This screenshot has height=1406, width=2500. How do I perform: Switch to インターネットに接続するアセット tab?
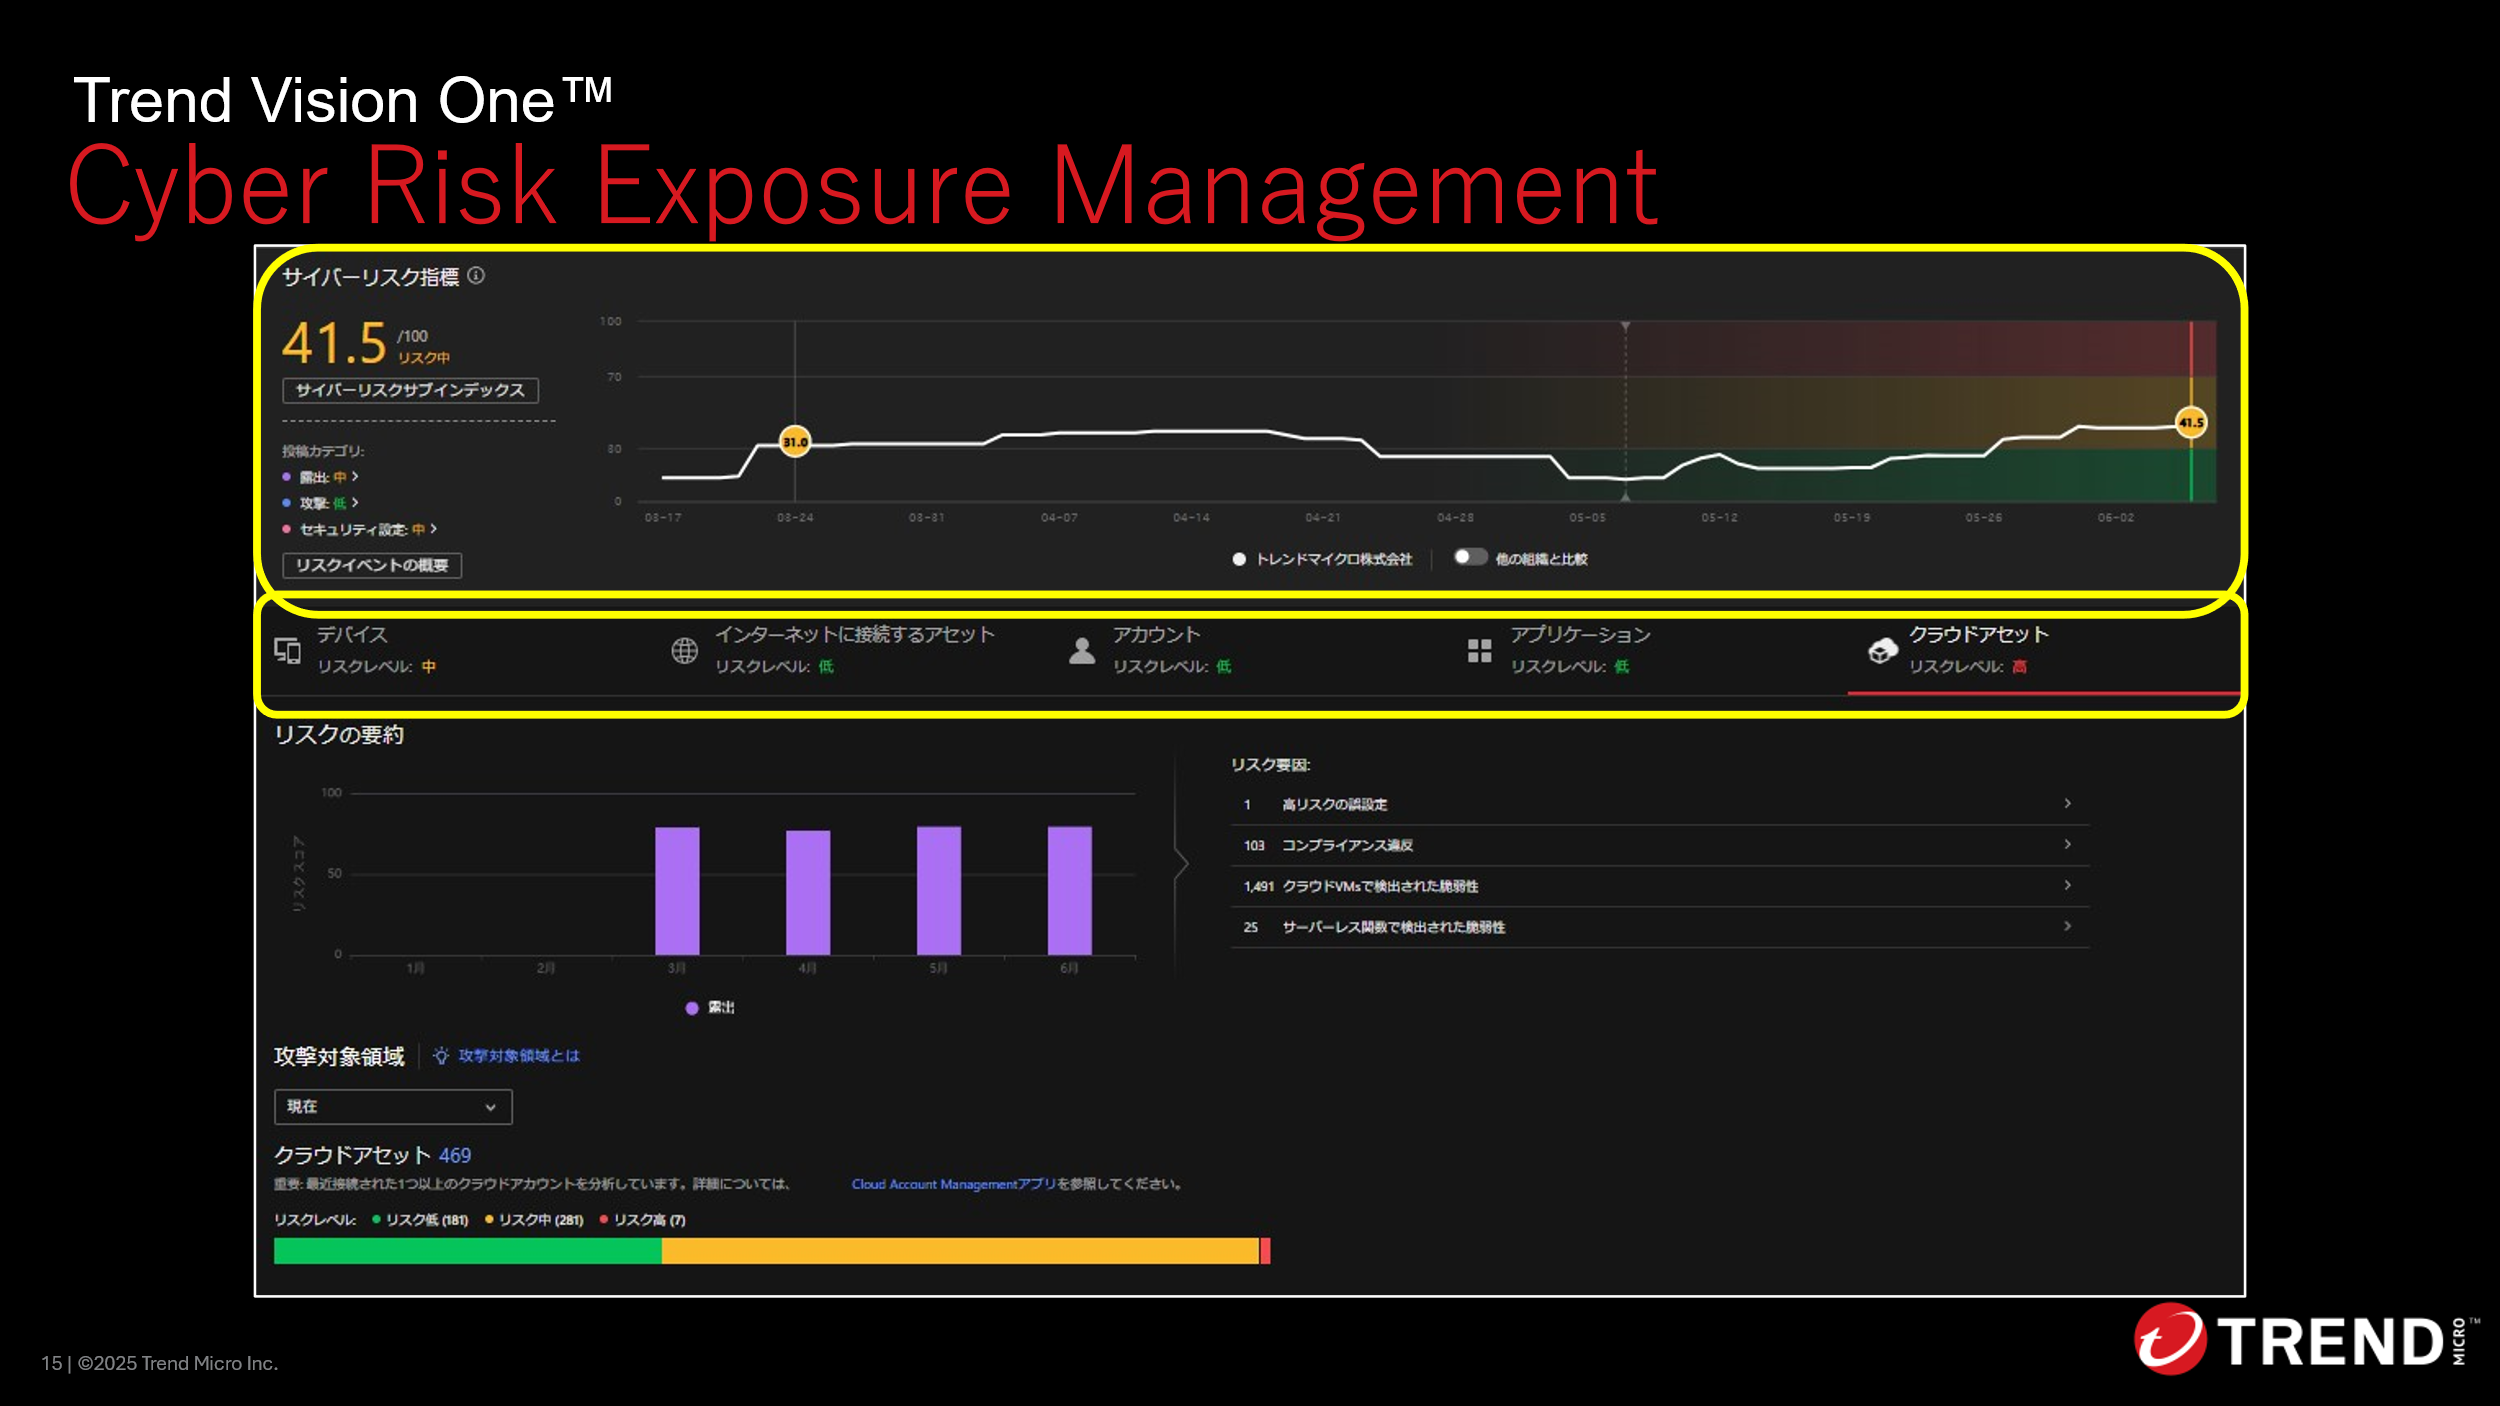coord(854,635)
